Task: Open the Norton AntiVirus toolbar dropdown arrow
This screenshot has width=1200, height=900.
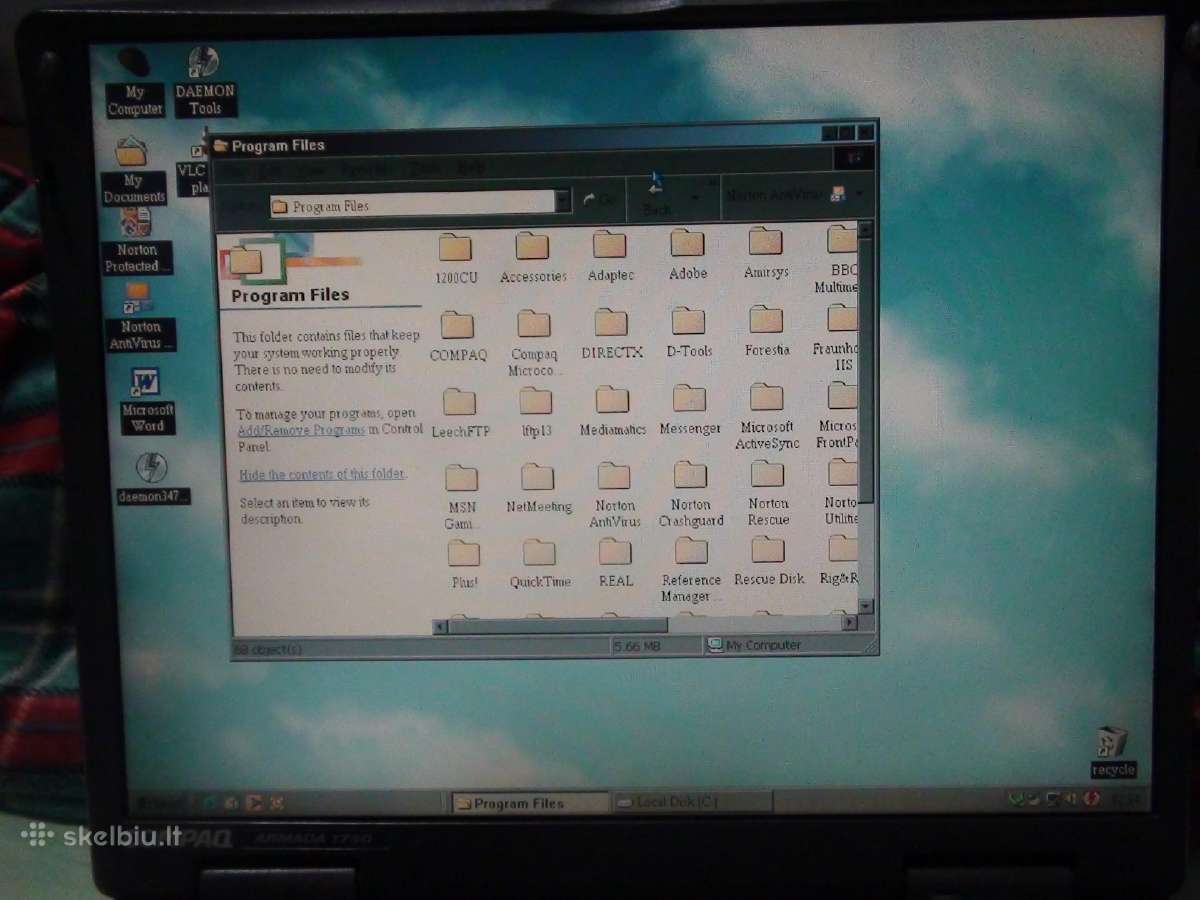Action: click(x=859, y=194)
